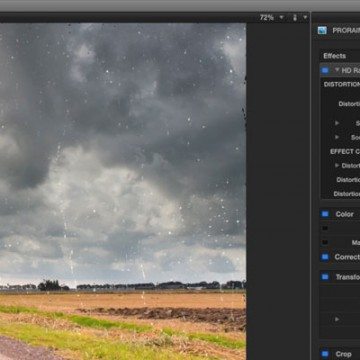Toggle the Color section checkbox

coord(325,214)
